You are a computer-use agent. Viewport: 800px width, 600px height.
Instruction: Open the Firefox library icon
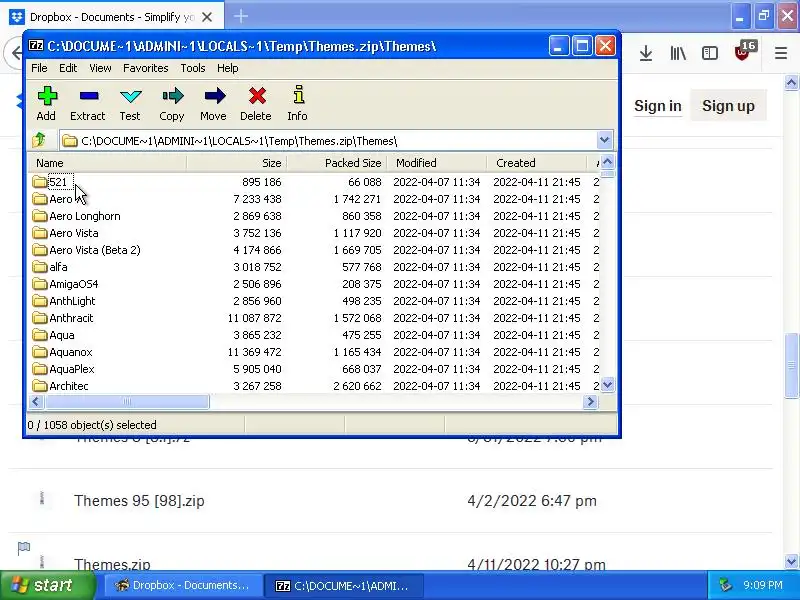click(x=678, y=53)
